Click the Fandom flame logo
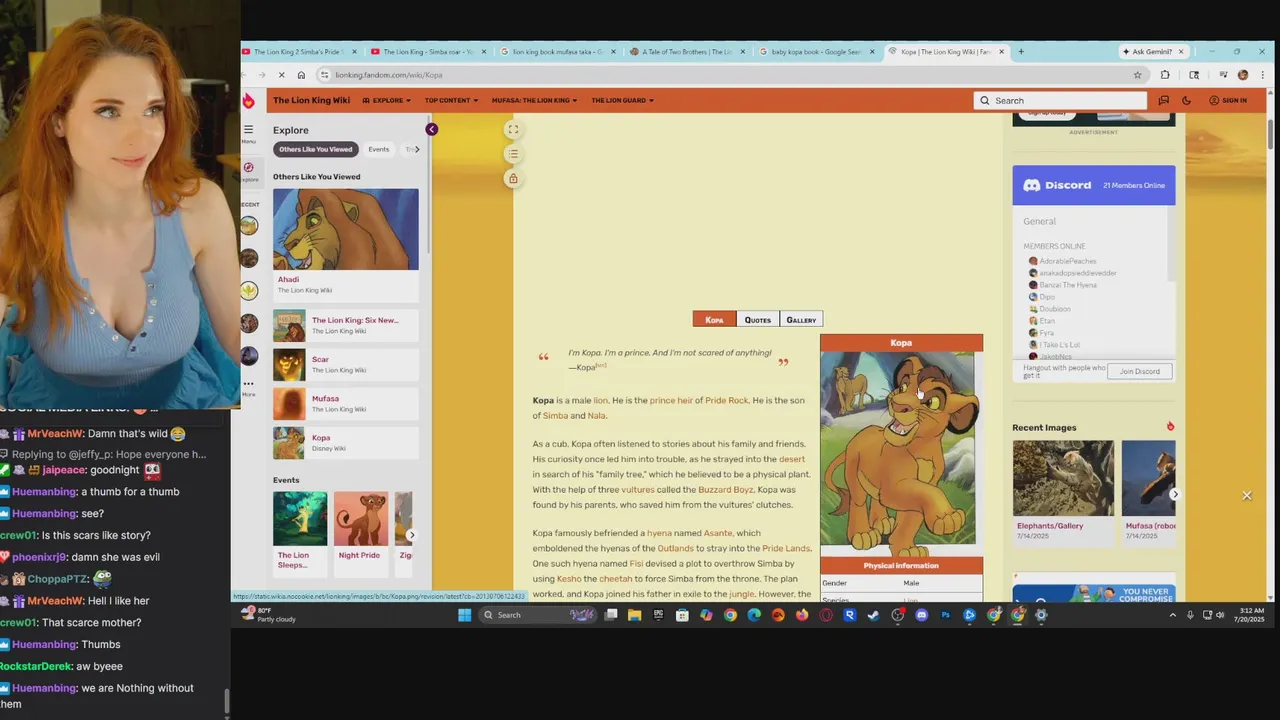This screenshot has height=720, width=1280. [249, 100]
